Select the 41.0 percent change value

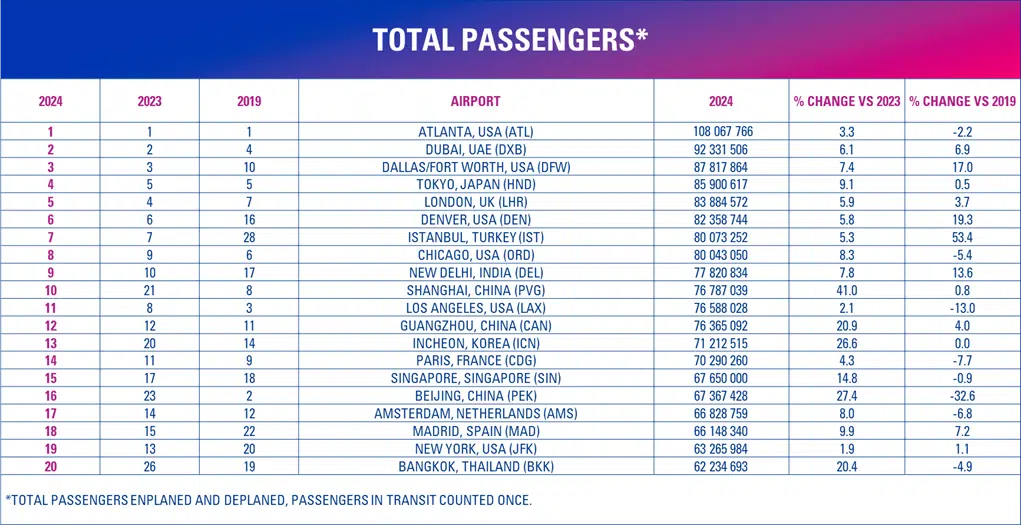(847, 290)
